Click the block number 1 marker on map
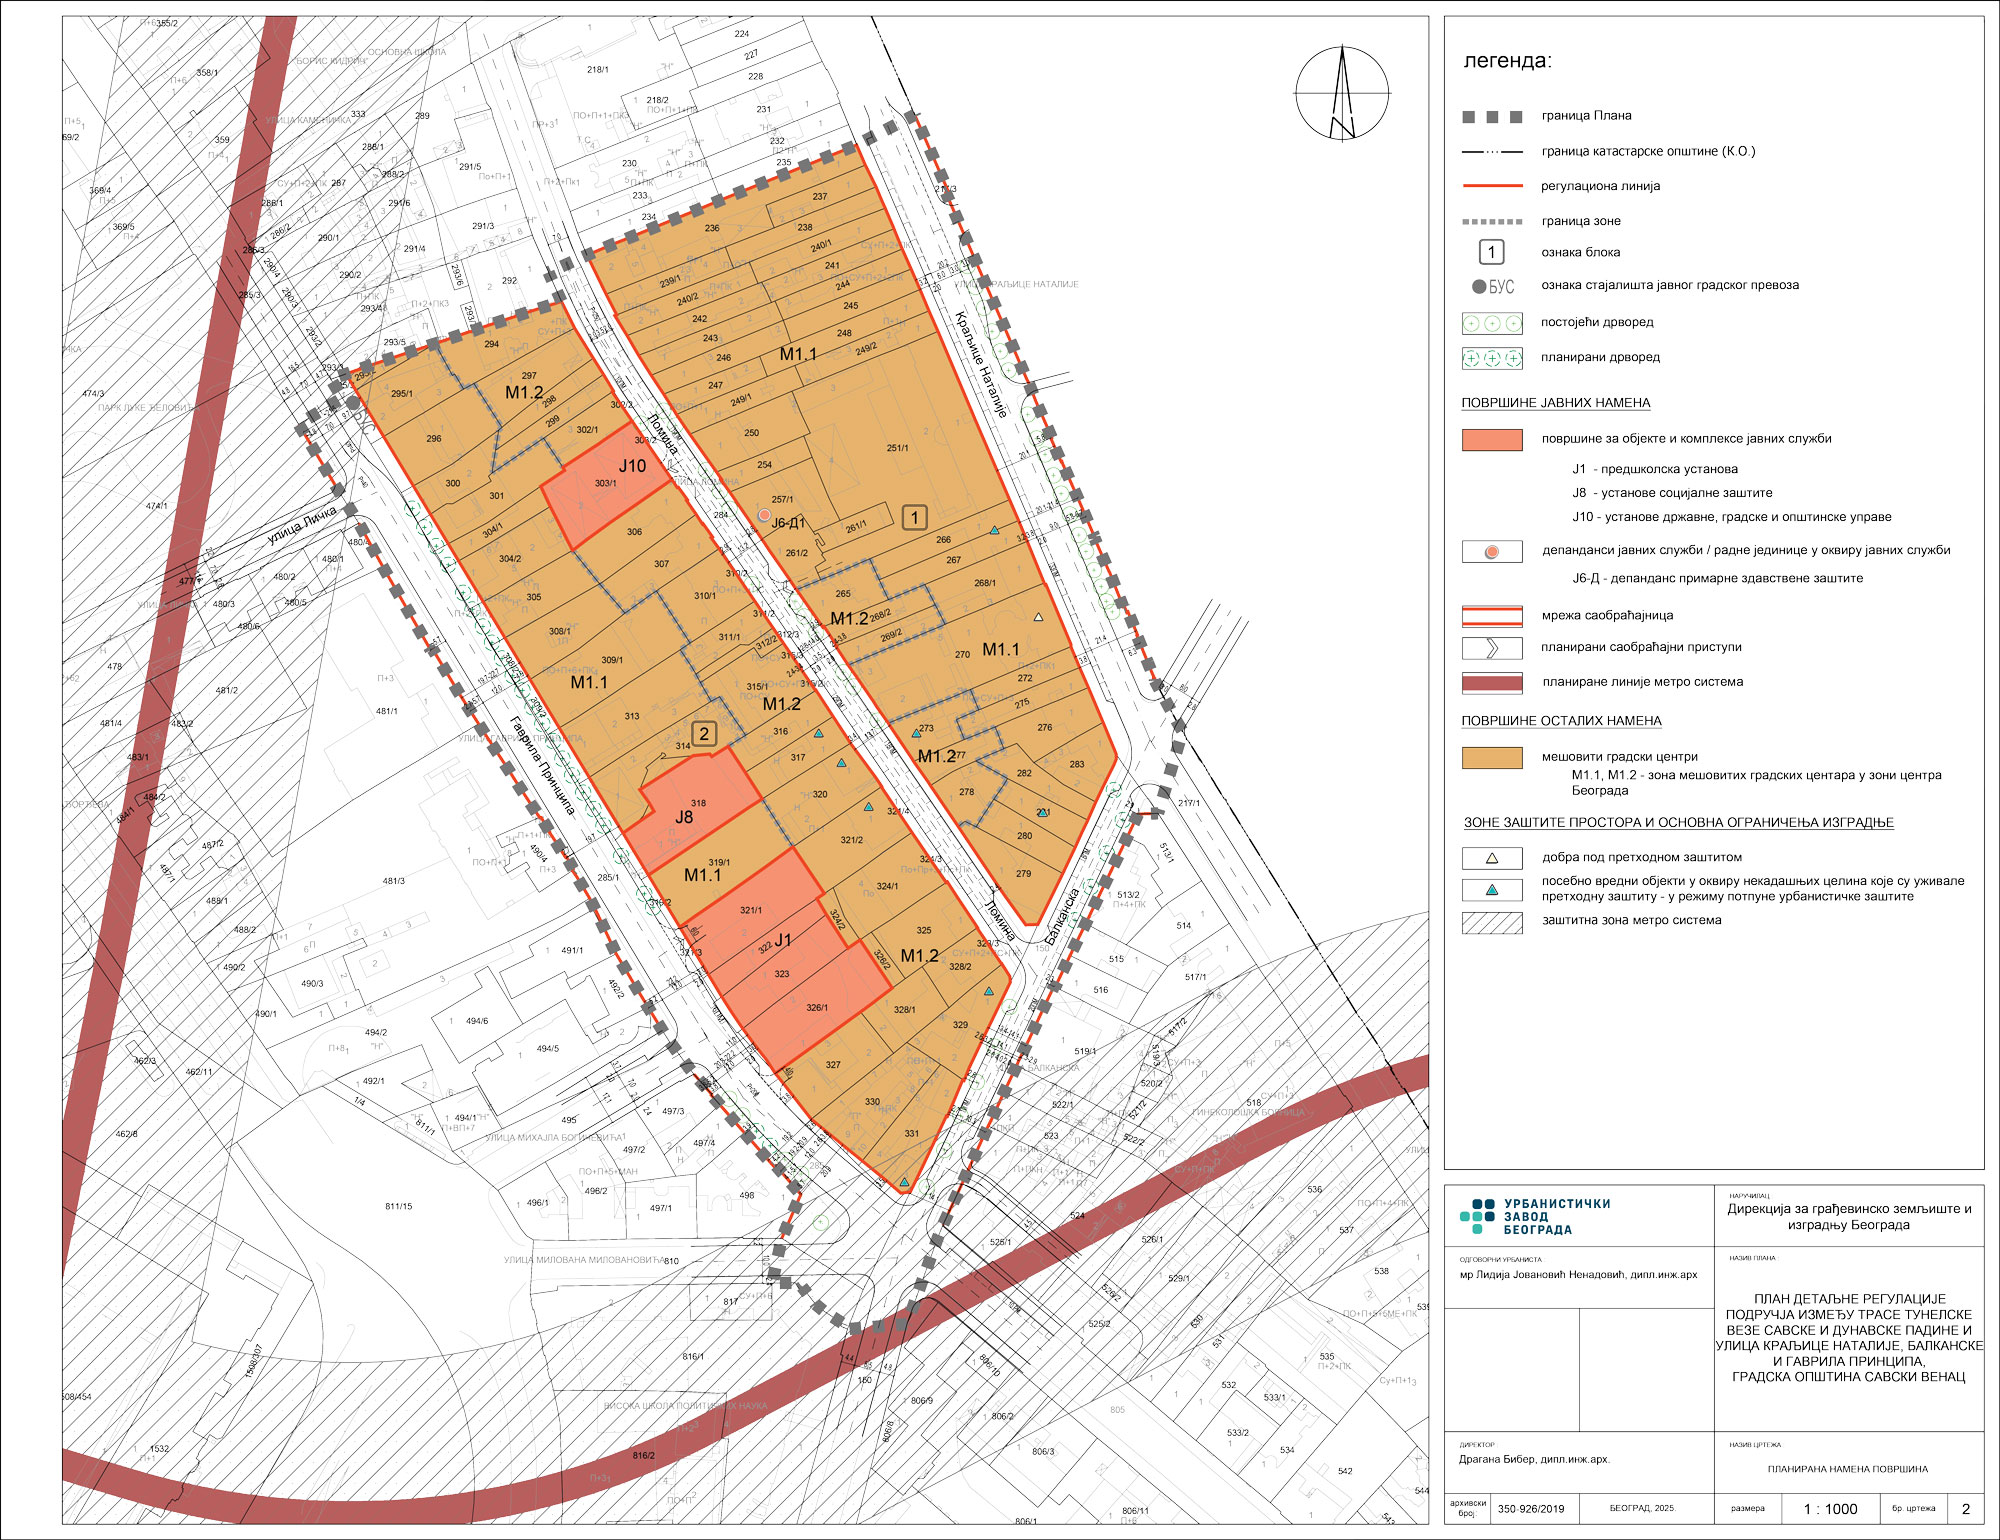The height and width of the screenshot is (1540, 2000). click(x=914, y=517)
